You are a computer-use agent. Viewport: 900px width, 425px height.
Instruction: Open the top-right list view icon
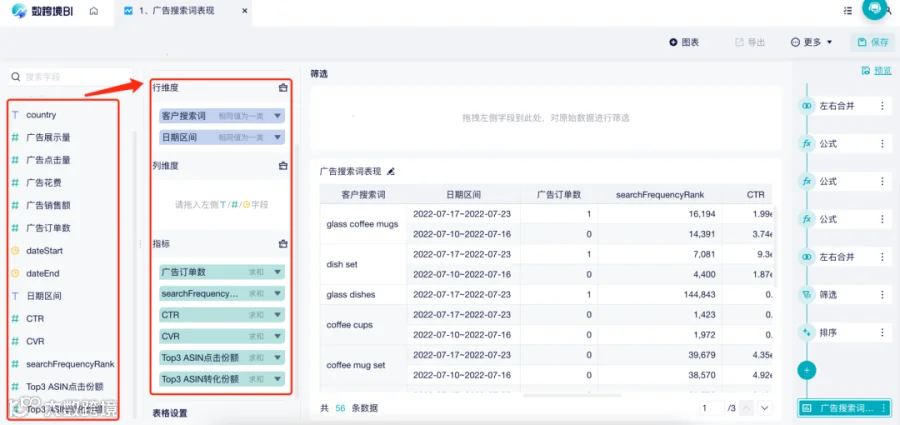(848, 11)
